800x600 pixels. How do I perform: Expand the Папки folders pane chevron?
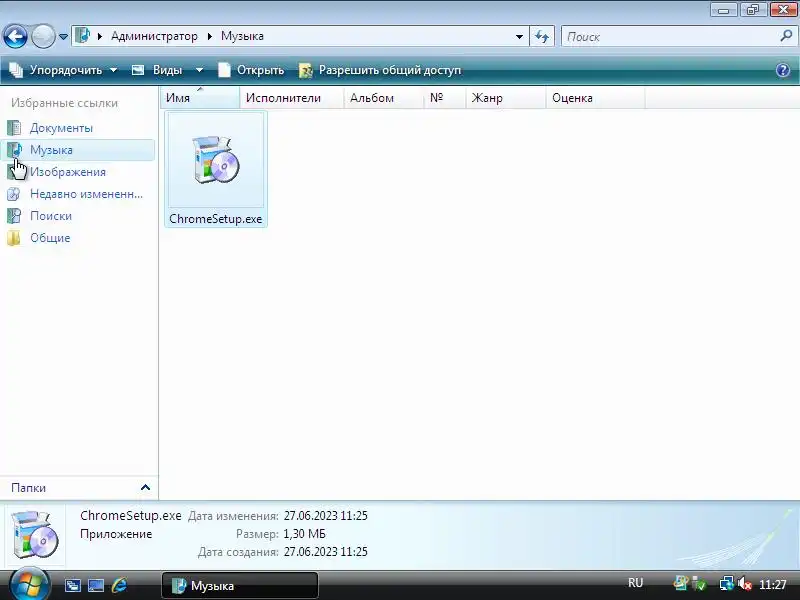click(x=145, y=488)
